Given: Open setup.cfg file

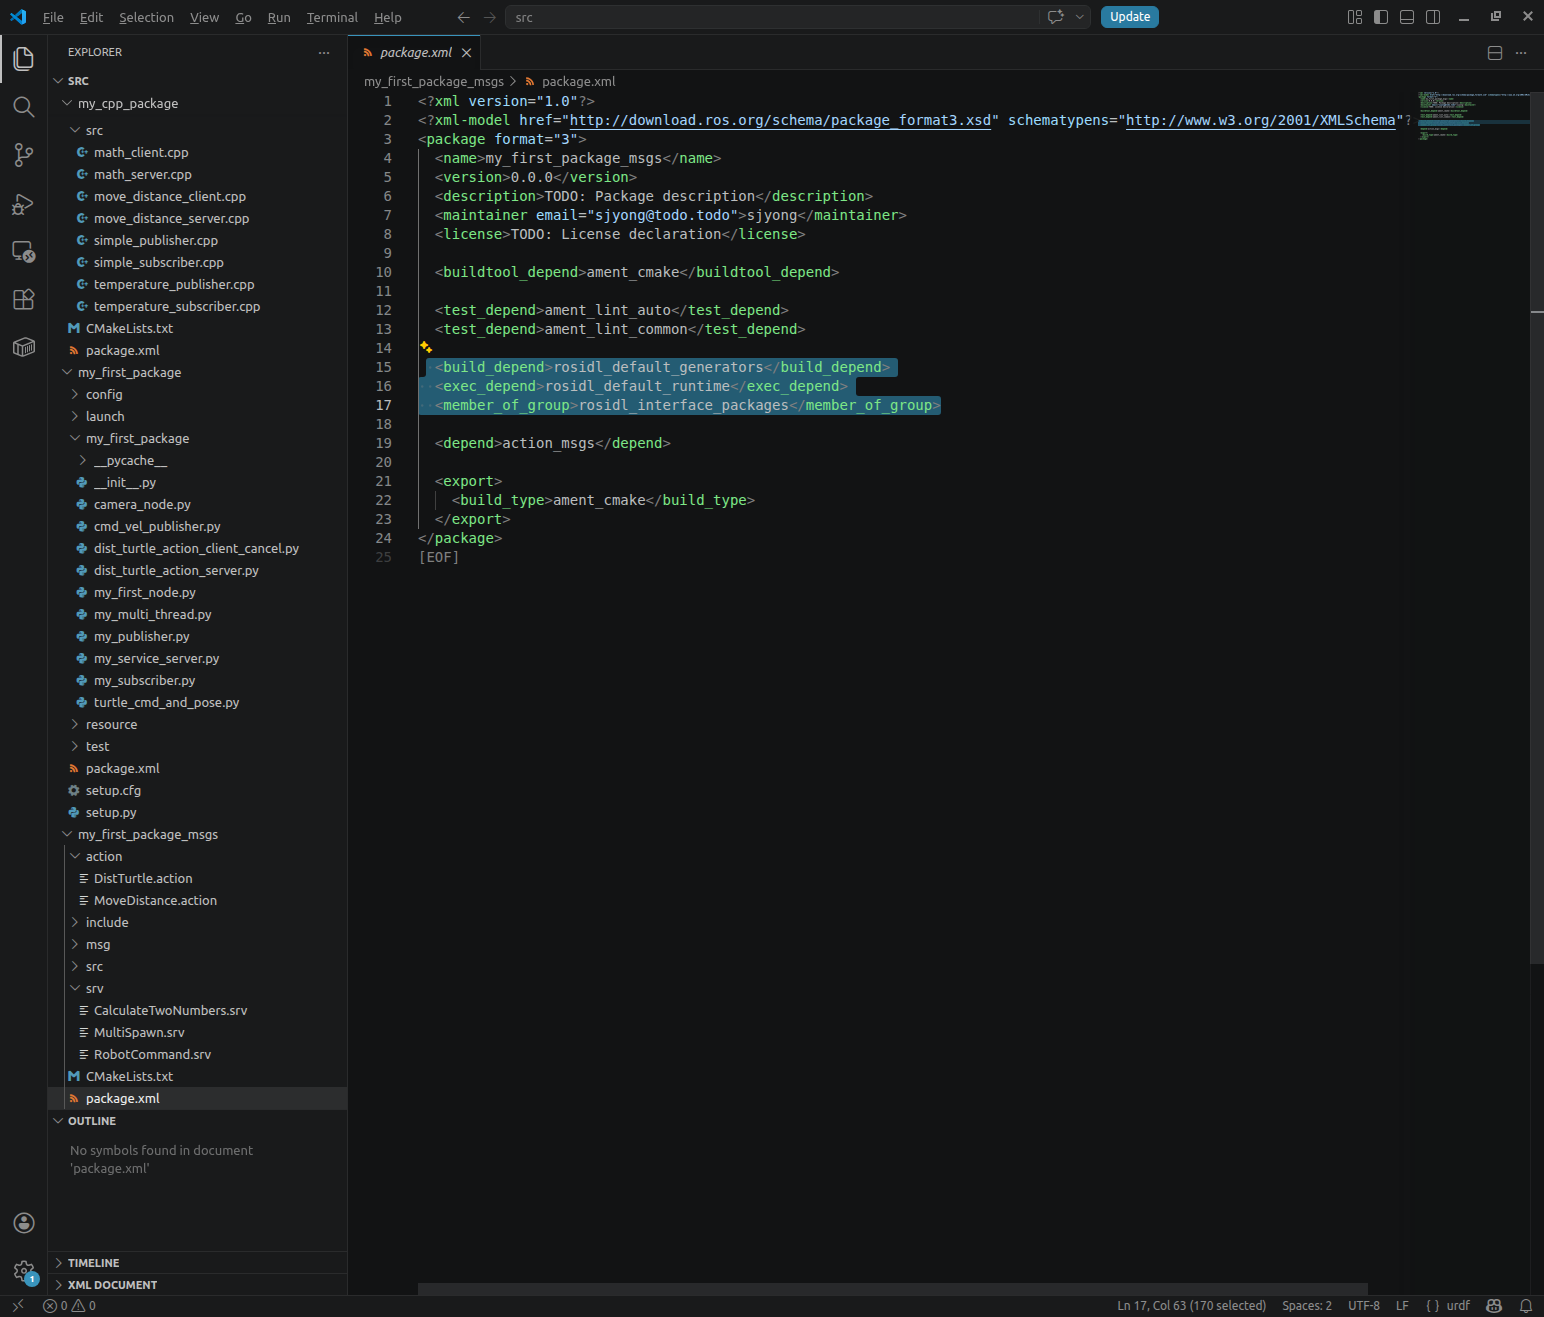Looking at the screenshot, I should (197, 790).
